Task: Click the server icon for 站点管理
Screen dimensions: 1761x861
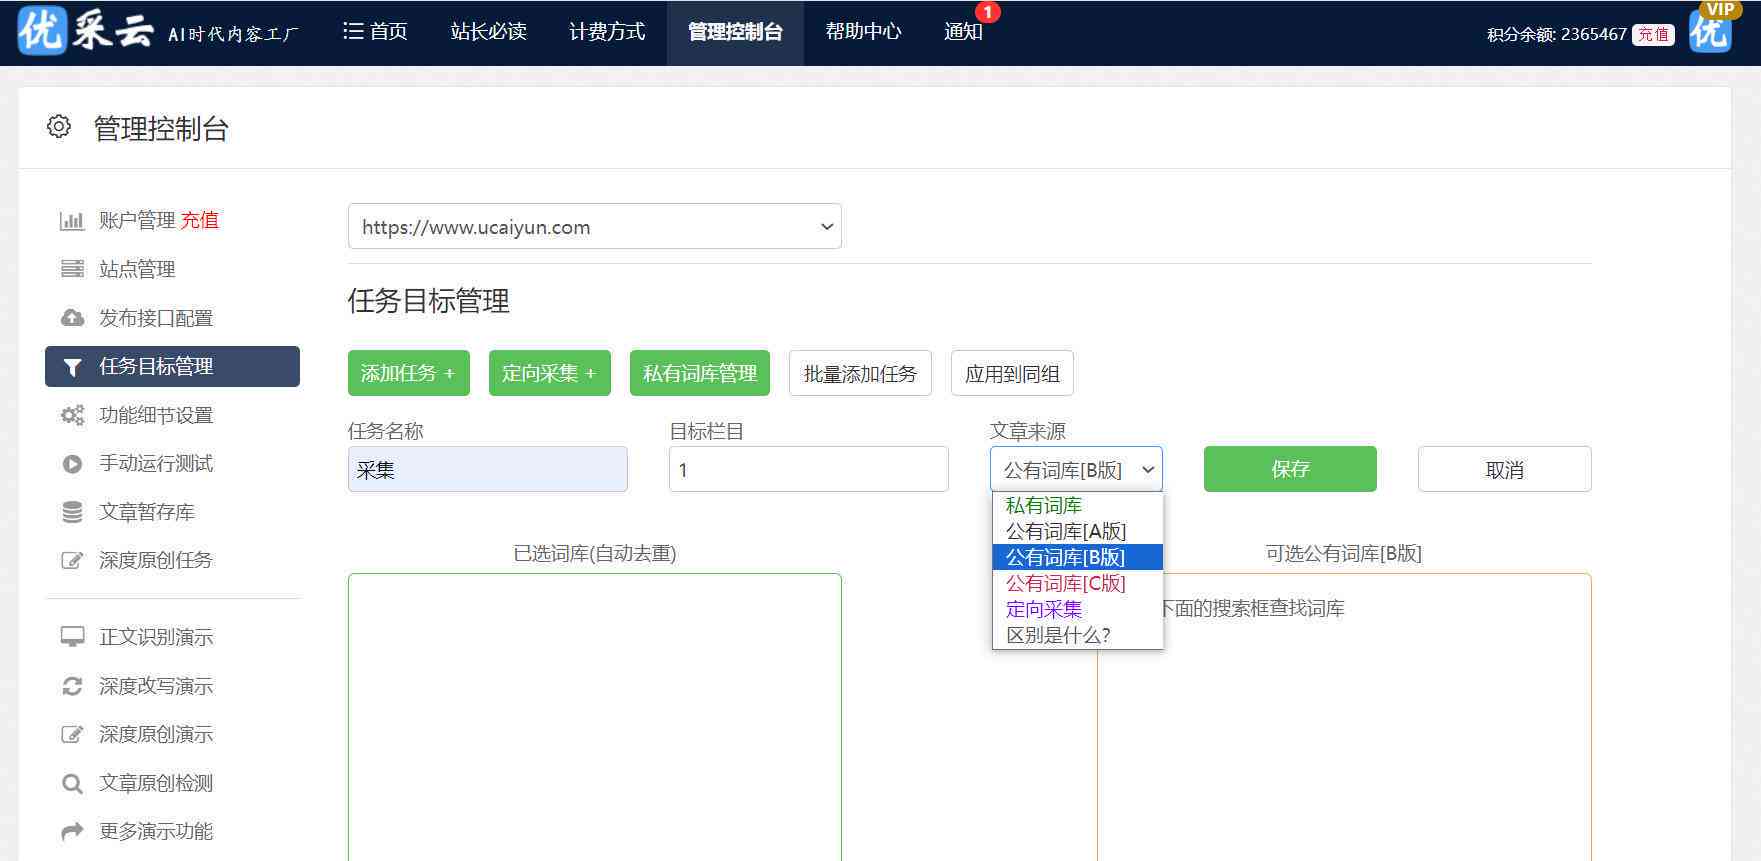Action: click(72, 269)
